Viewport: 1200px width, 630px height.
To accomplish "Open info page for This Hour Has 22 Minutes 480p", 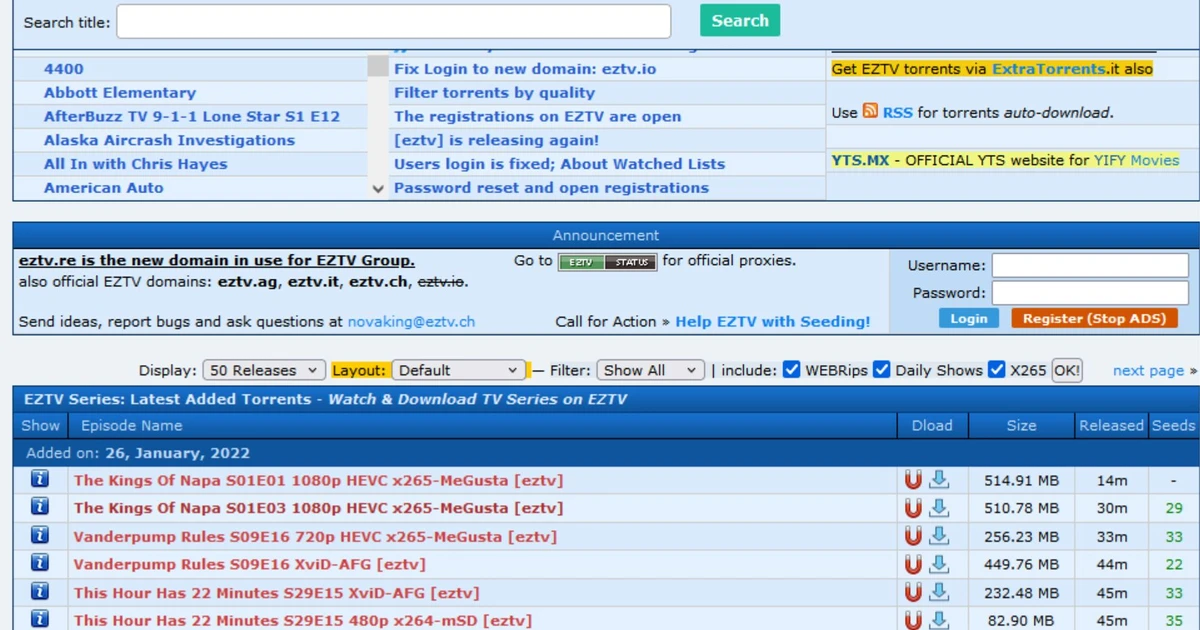I will pos(40,619).
